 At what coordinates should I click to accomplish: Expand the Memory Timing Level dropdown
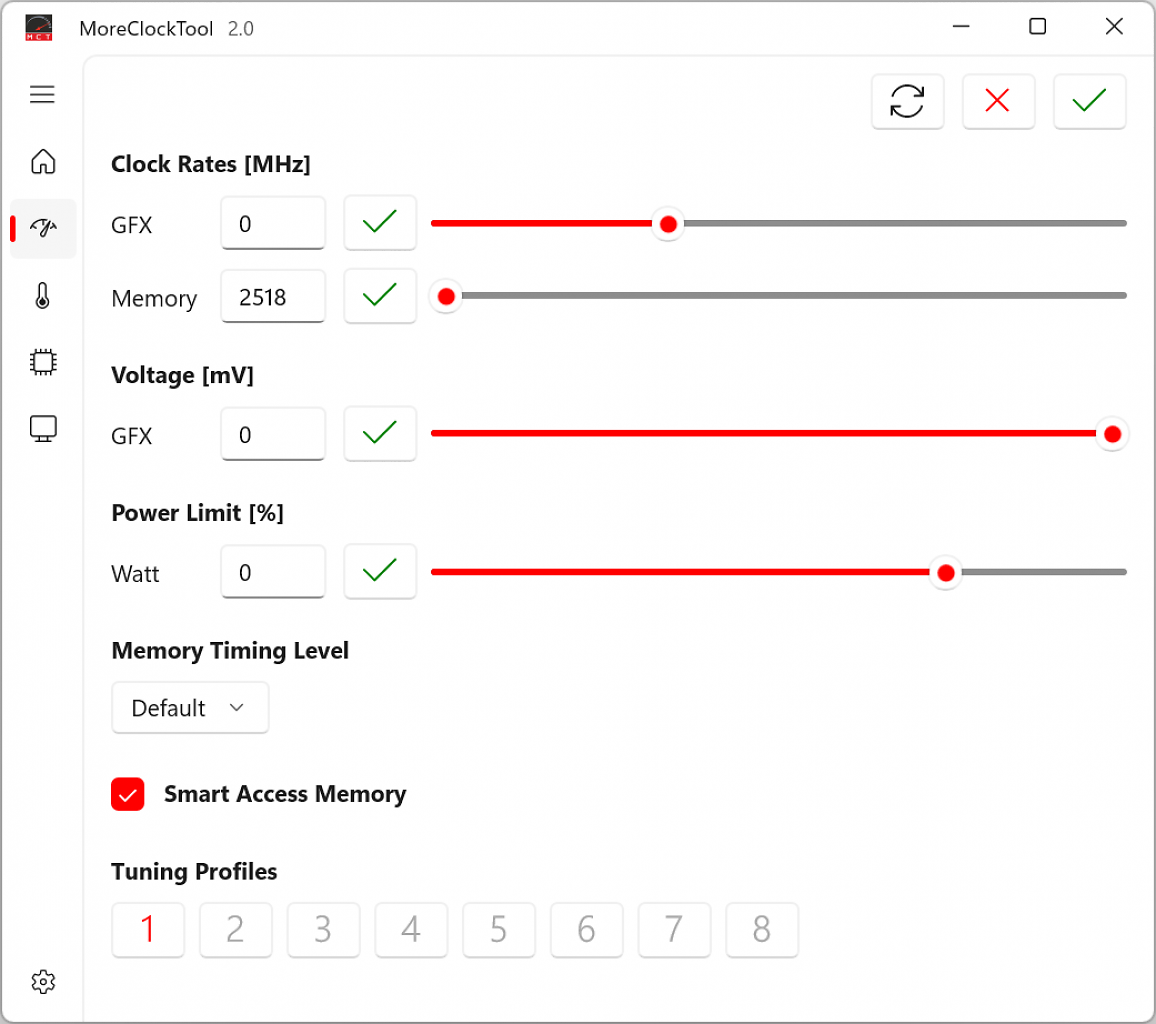tap(189, 708)
